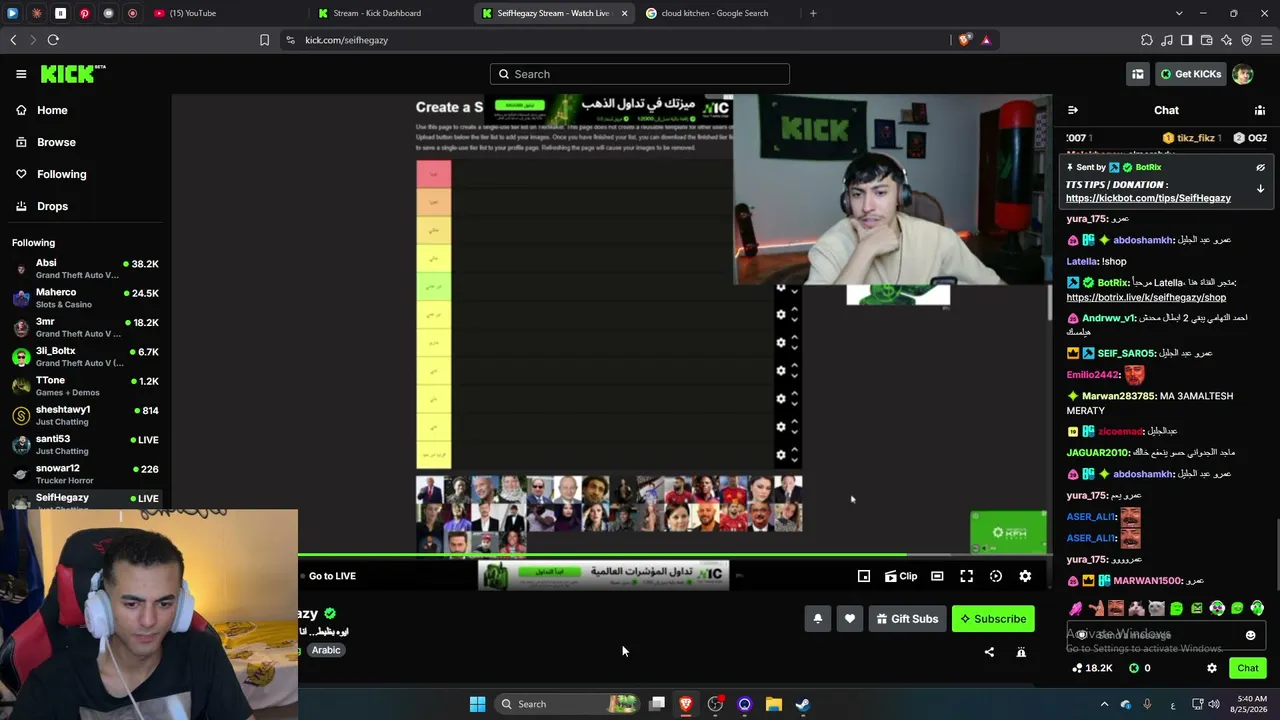This screenshot has height=720, width=1280.
Task: Open chat settings gear
Action: click(x=1212, y=668)
